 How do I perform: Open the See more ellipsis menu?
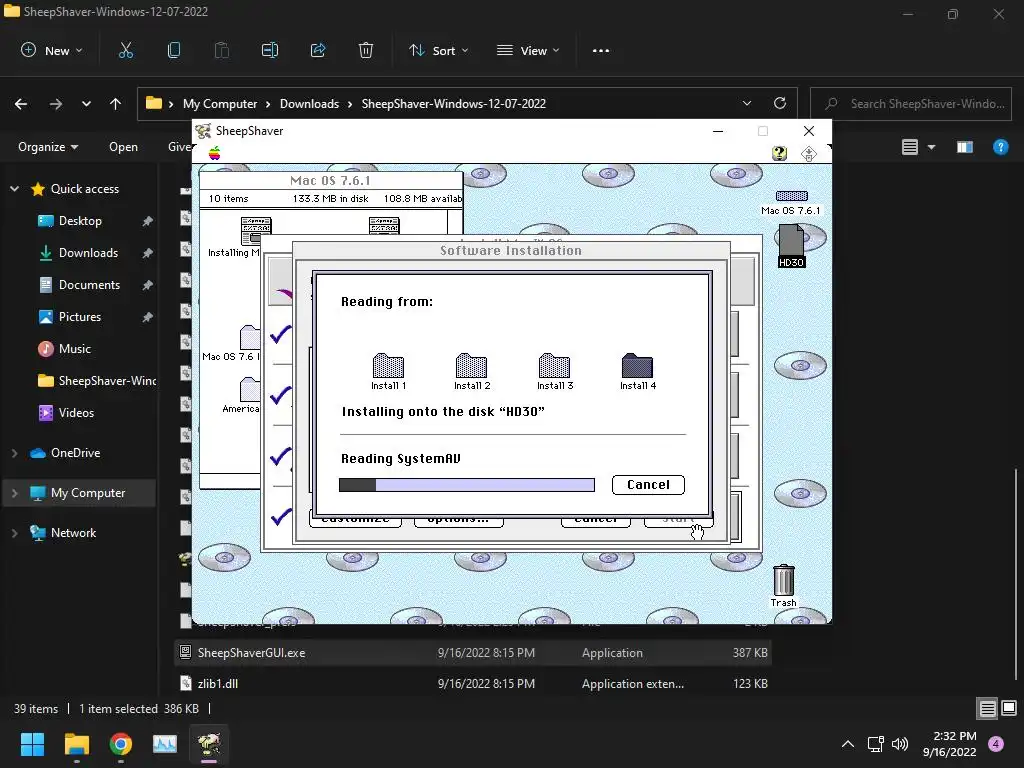pyautogui.click(x=601, y=50)
